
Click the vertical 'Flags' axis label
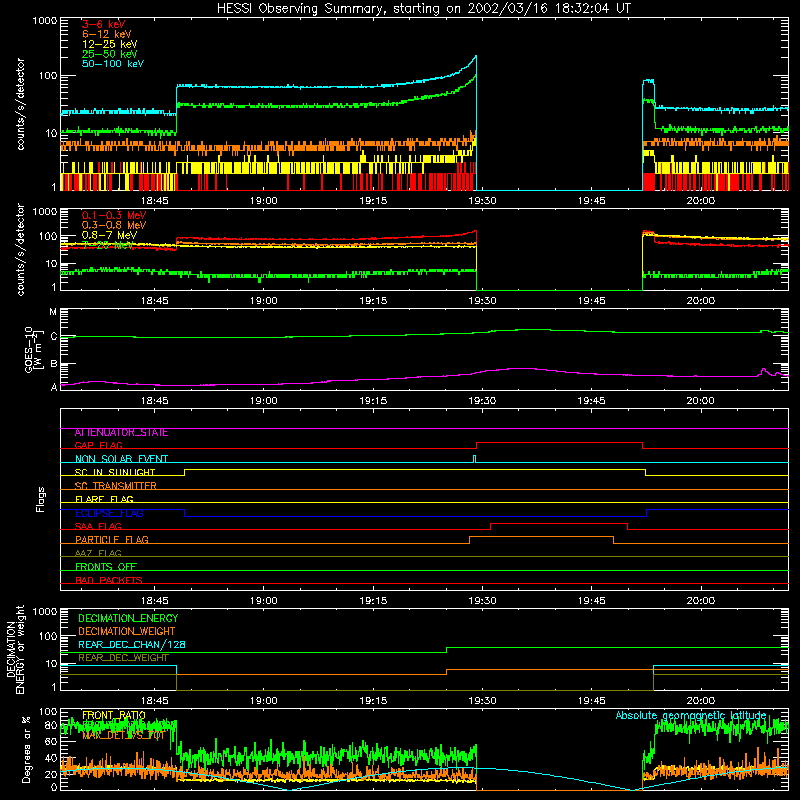(x=41, y=499)
